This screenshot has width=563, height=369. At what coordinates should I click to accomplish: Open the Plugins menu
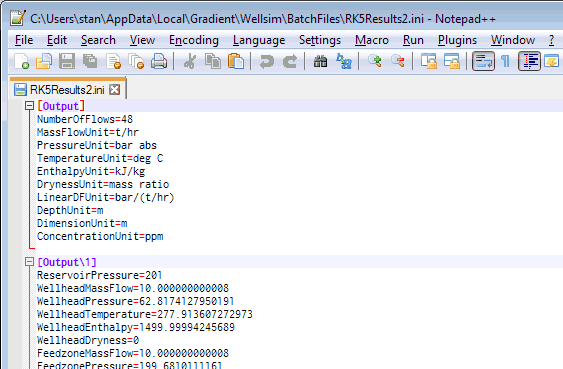[457, 40]
